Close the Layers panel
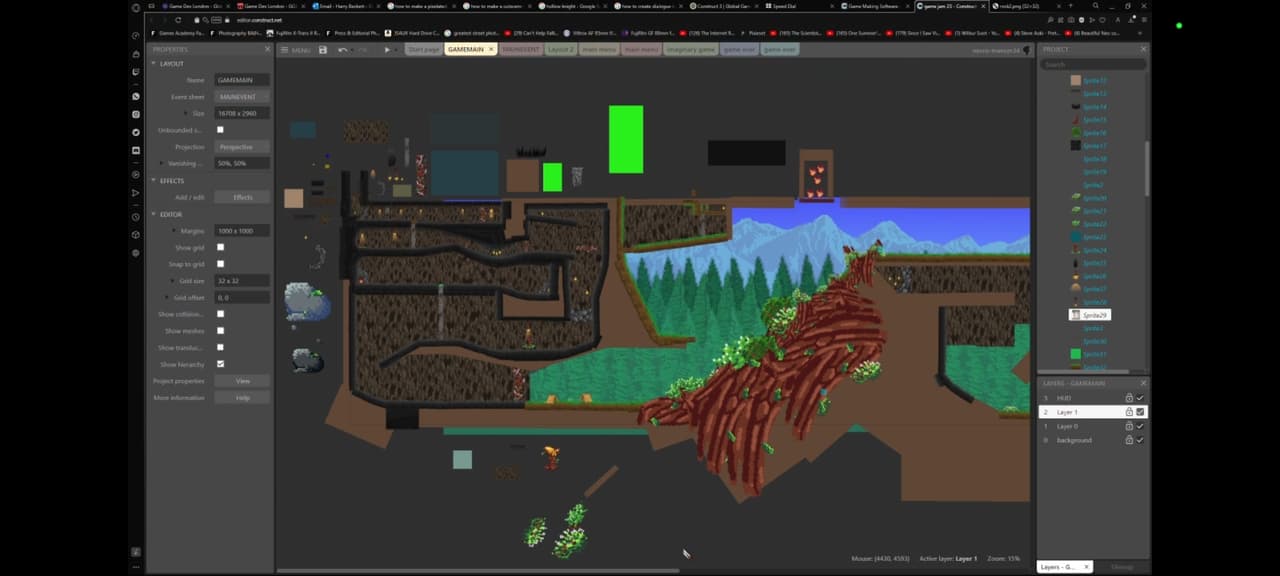Viewport: 1280px width, 576px height. point(1144,383)
